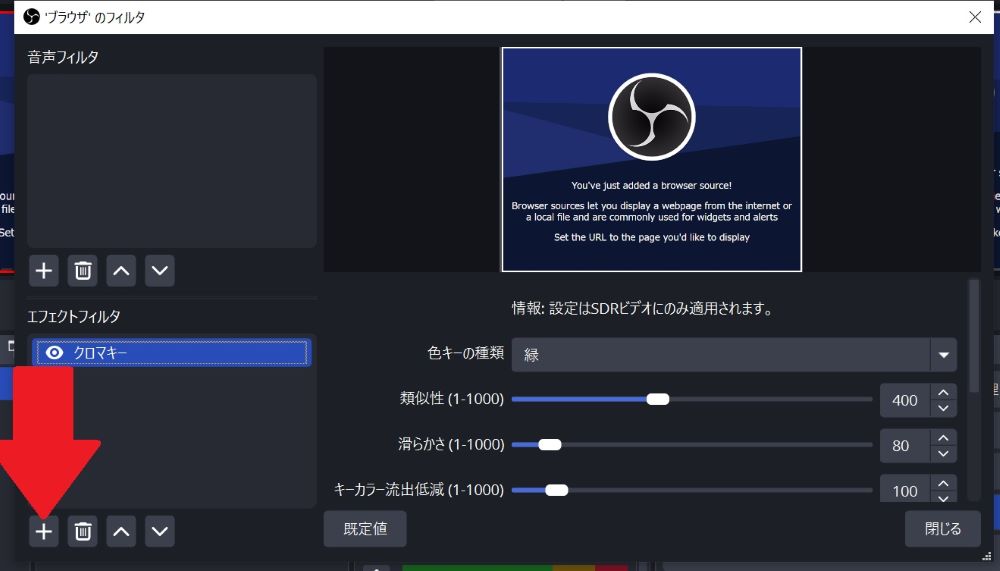
Task: Add a new audio filter with plus icon
Action: pos(44,271)
